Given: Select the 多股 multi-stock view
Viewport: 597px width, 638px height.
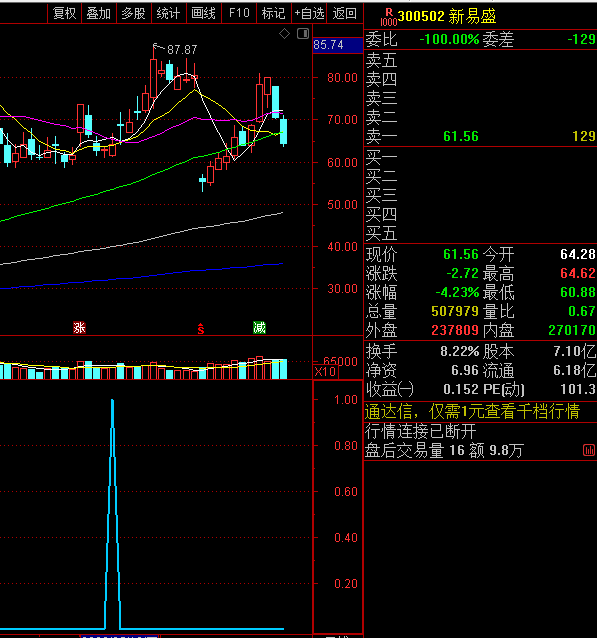Looking at the screenshot, I should coord(134,13).
